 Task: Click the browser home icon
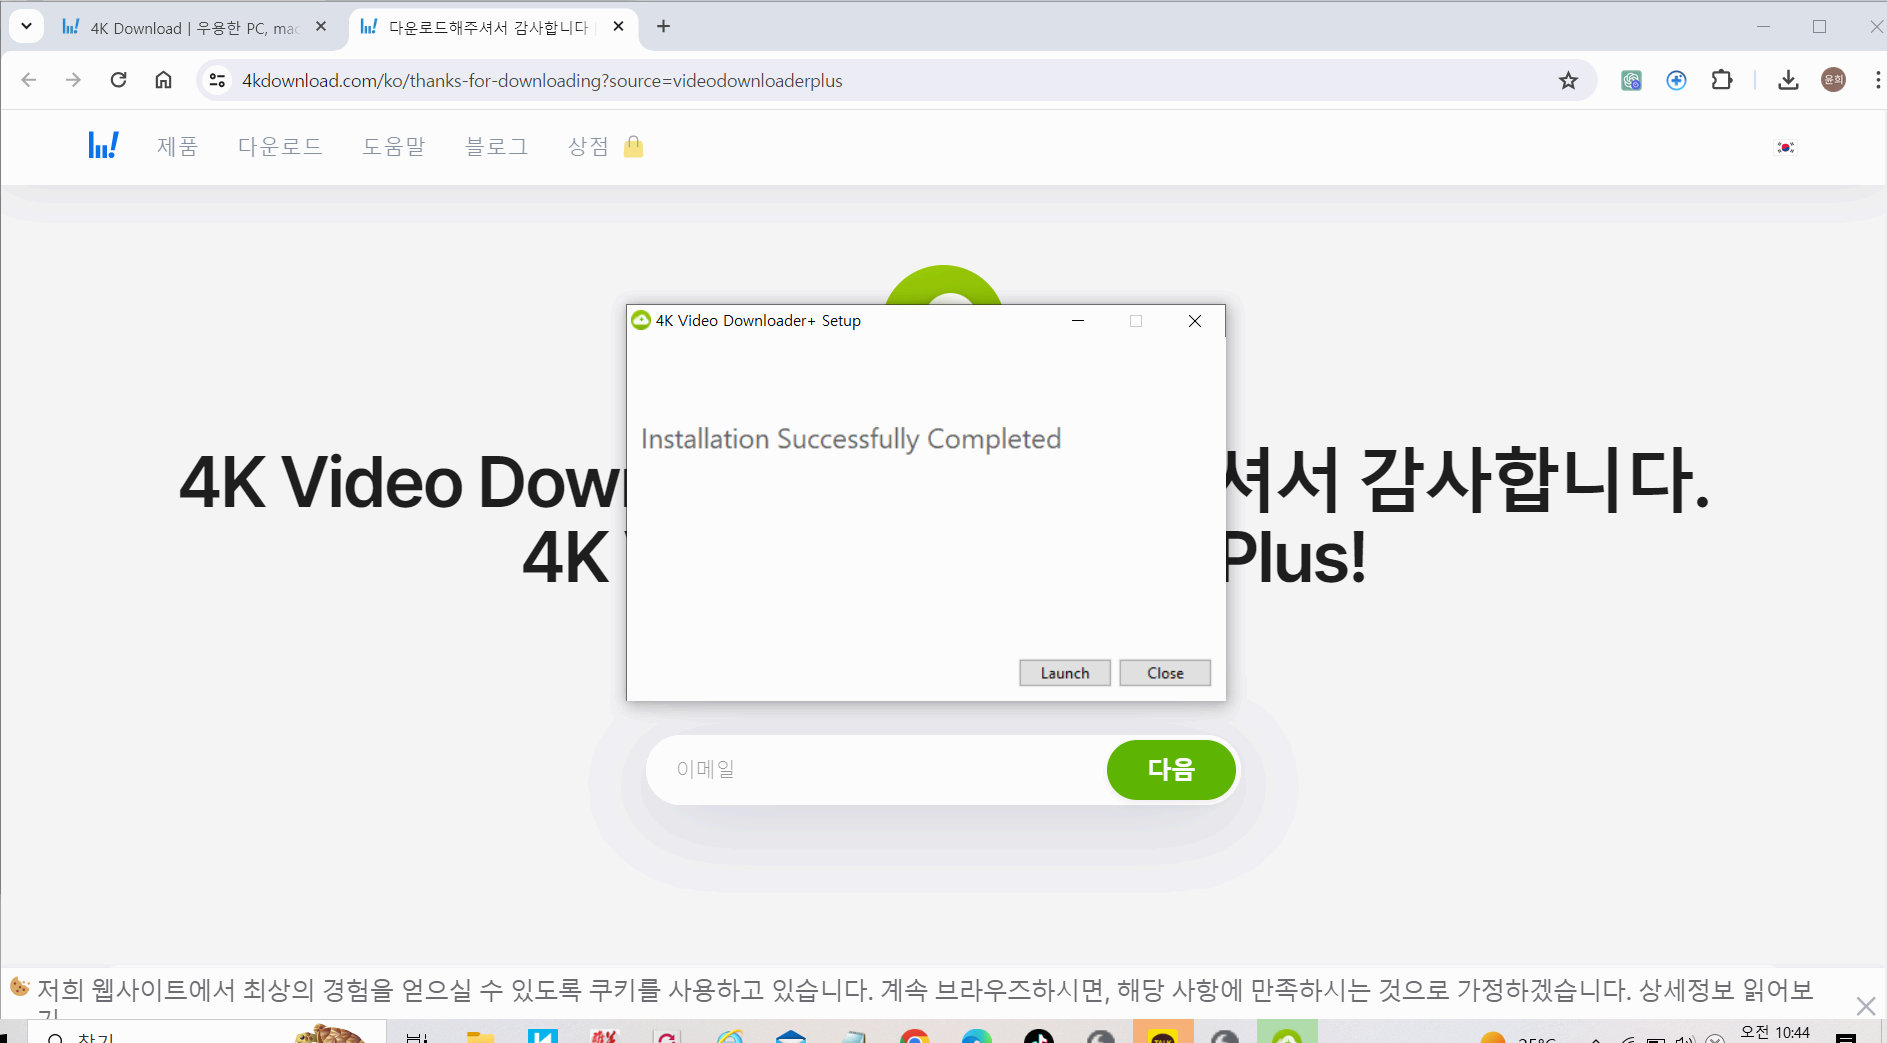click(163, 80)
